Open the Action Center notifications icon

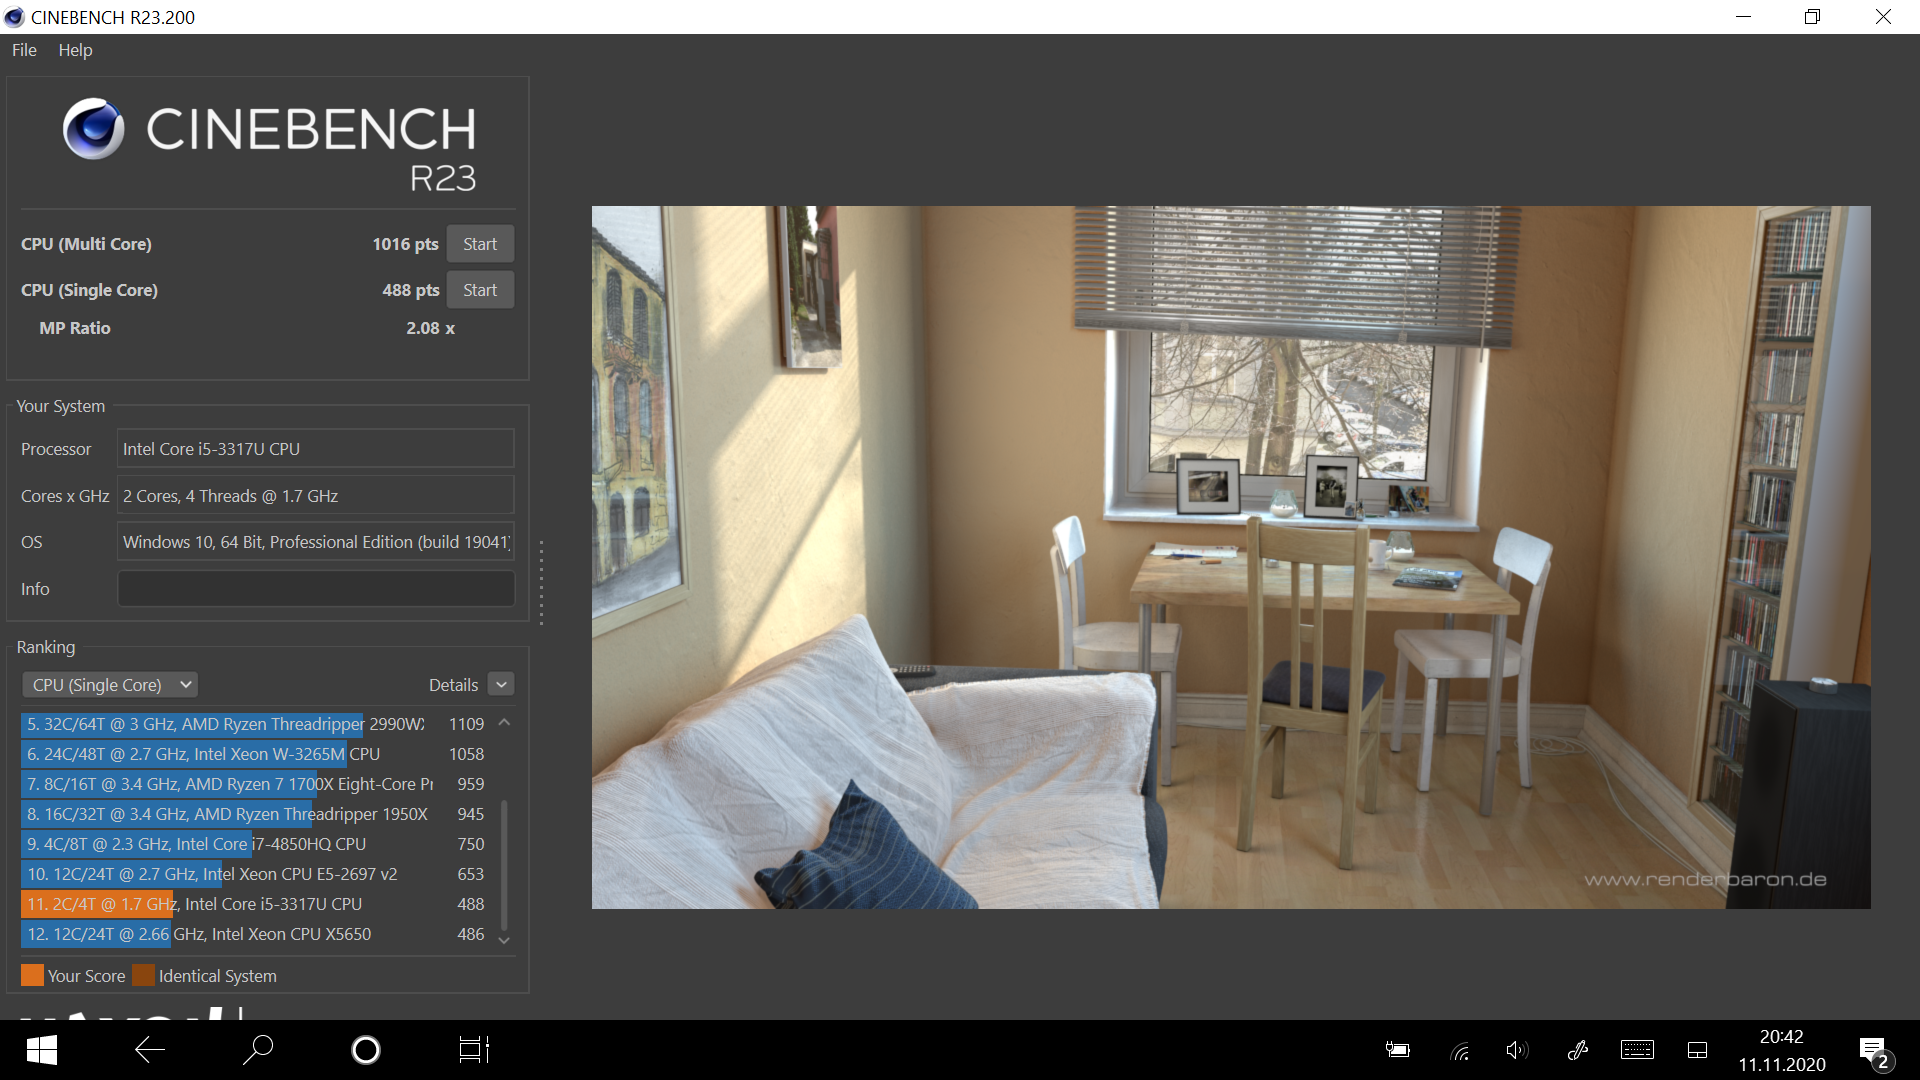[x=1873, y=1051]
